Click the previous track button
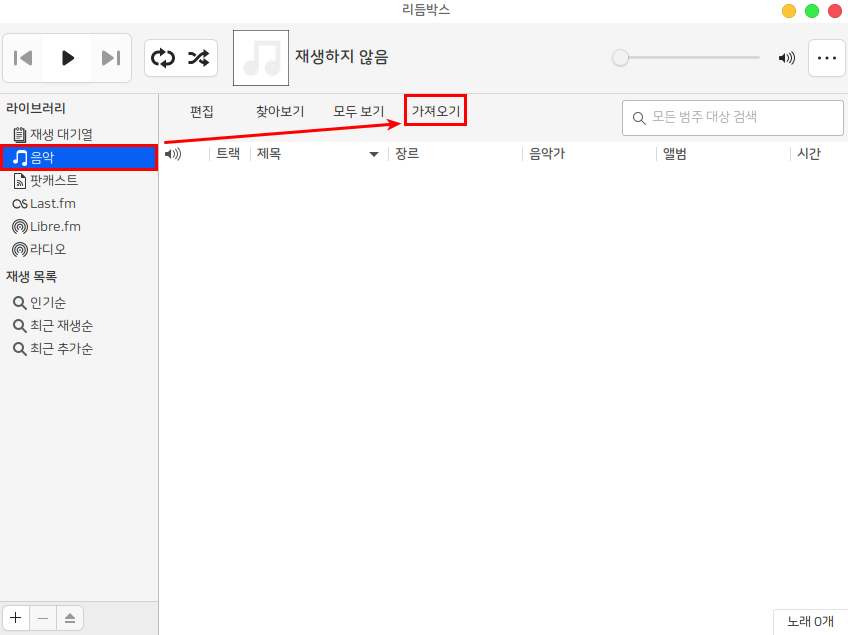The width and height of the screenshot is (848, 635). pyautogui.click(x=24, y=58)
